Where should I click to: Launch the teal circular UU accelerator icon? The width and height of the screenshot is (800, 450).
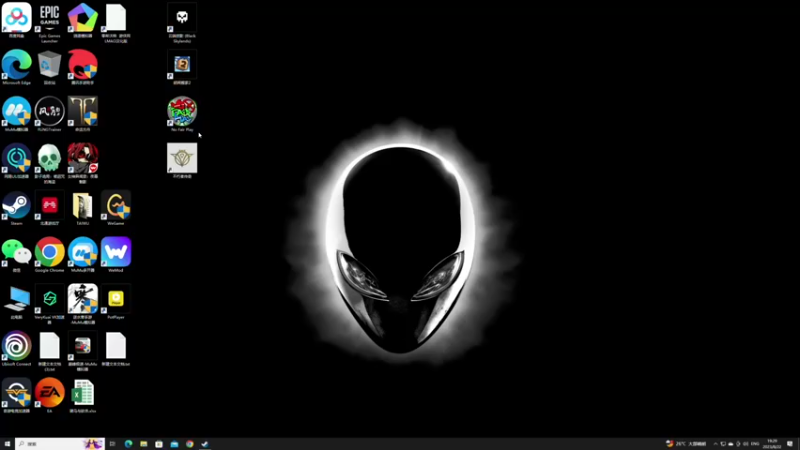[16, 159]
